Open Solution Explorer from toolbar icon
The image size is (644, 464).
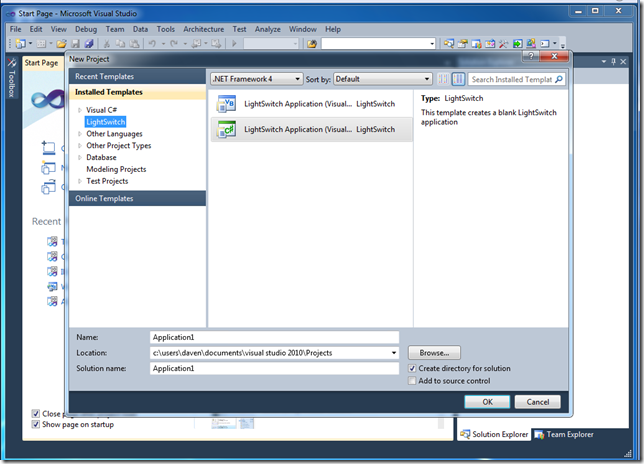point(449,44)
